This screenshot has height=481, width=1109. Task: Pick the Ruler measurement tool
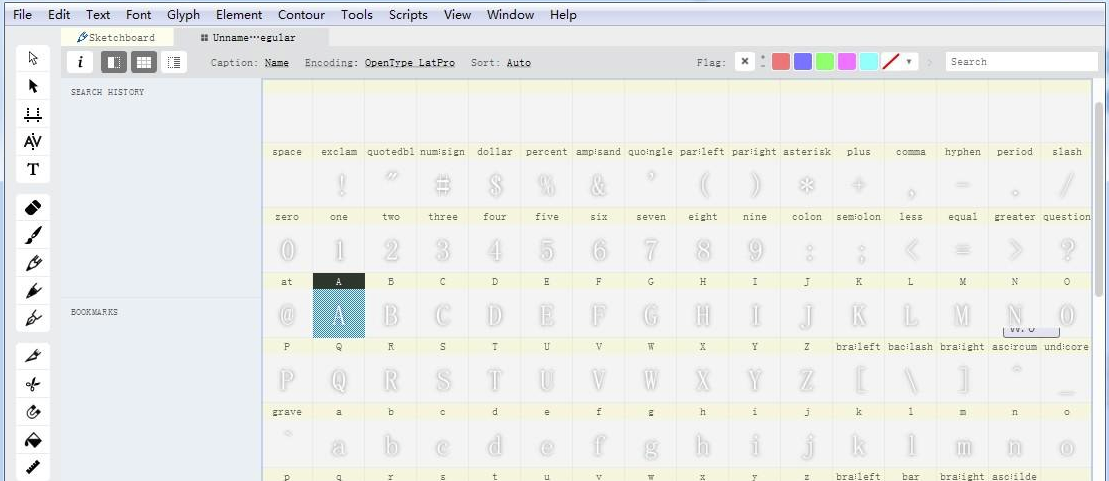[x=33, y=467]
